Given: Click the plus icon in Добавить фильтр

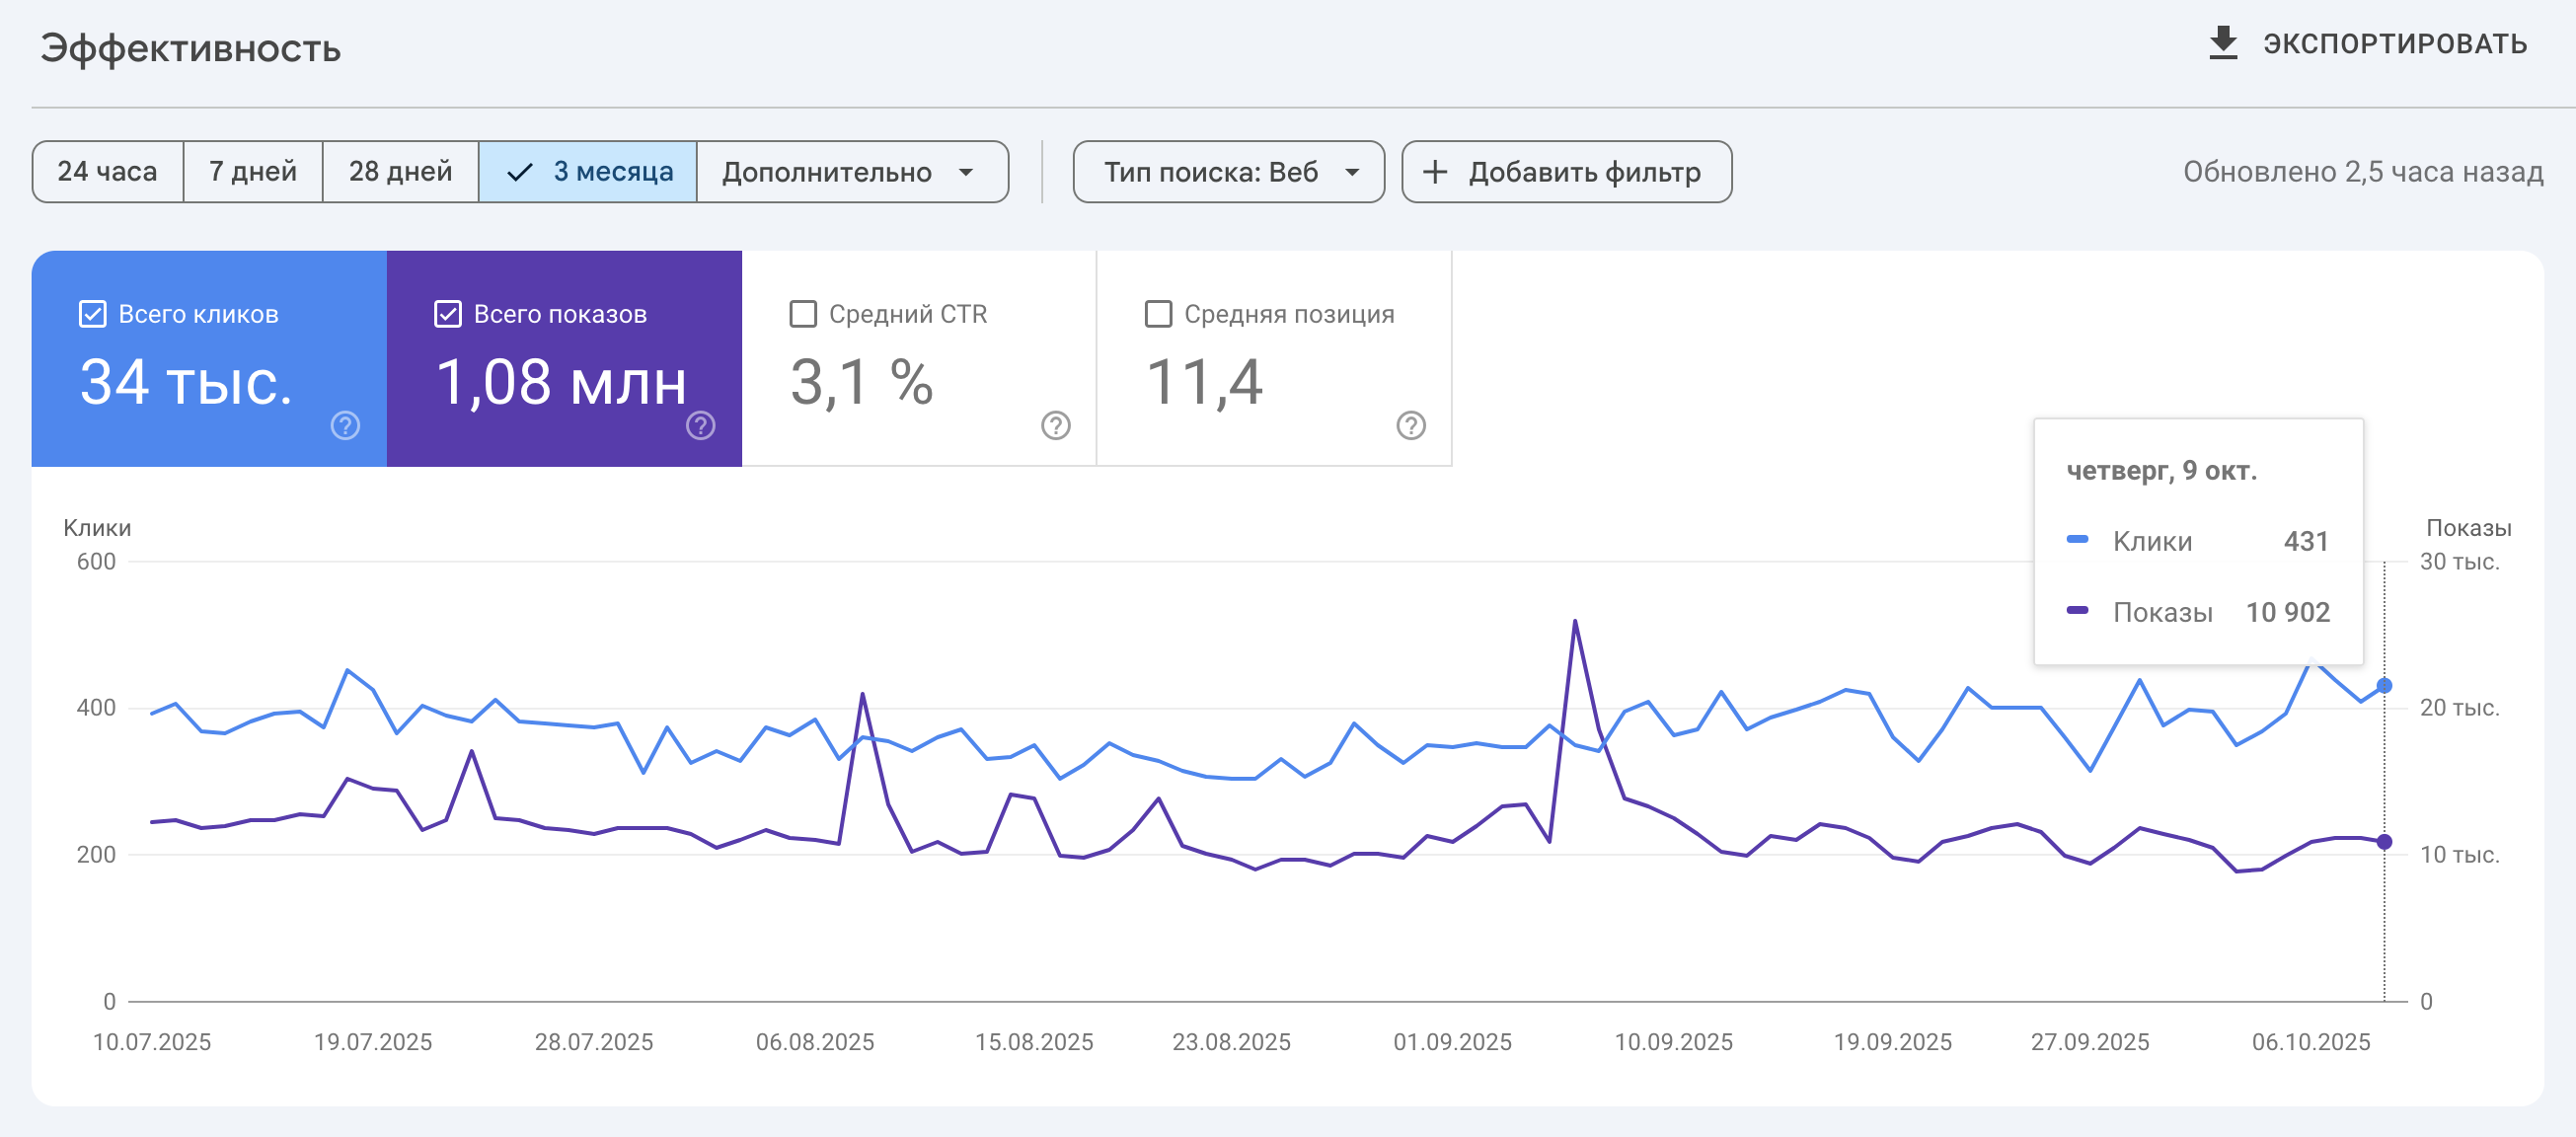Looking at the screenshot, I should (x=1435, y=172).
